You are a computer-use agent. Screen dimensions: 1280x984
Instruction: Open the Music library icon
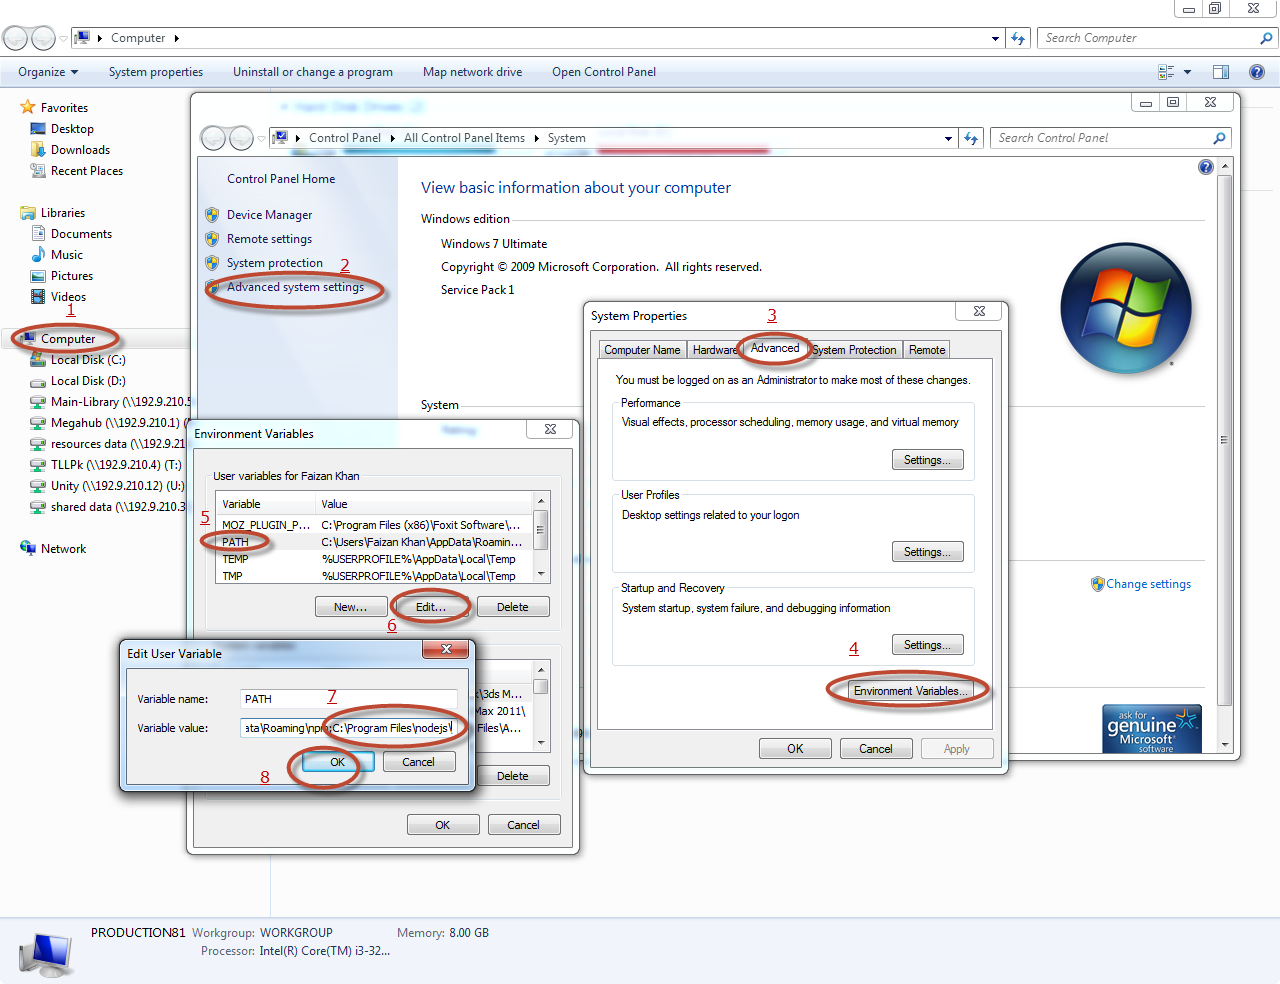38,255
